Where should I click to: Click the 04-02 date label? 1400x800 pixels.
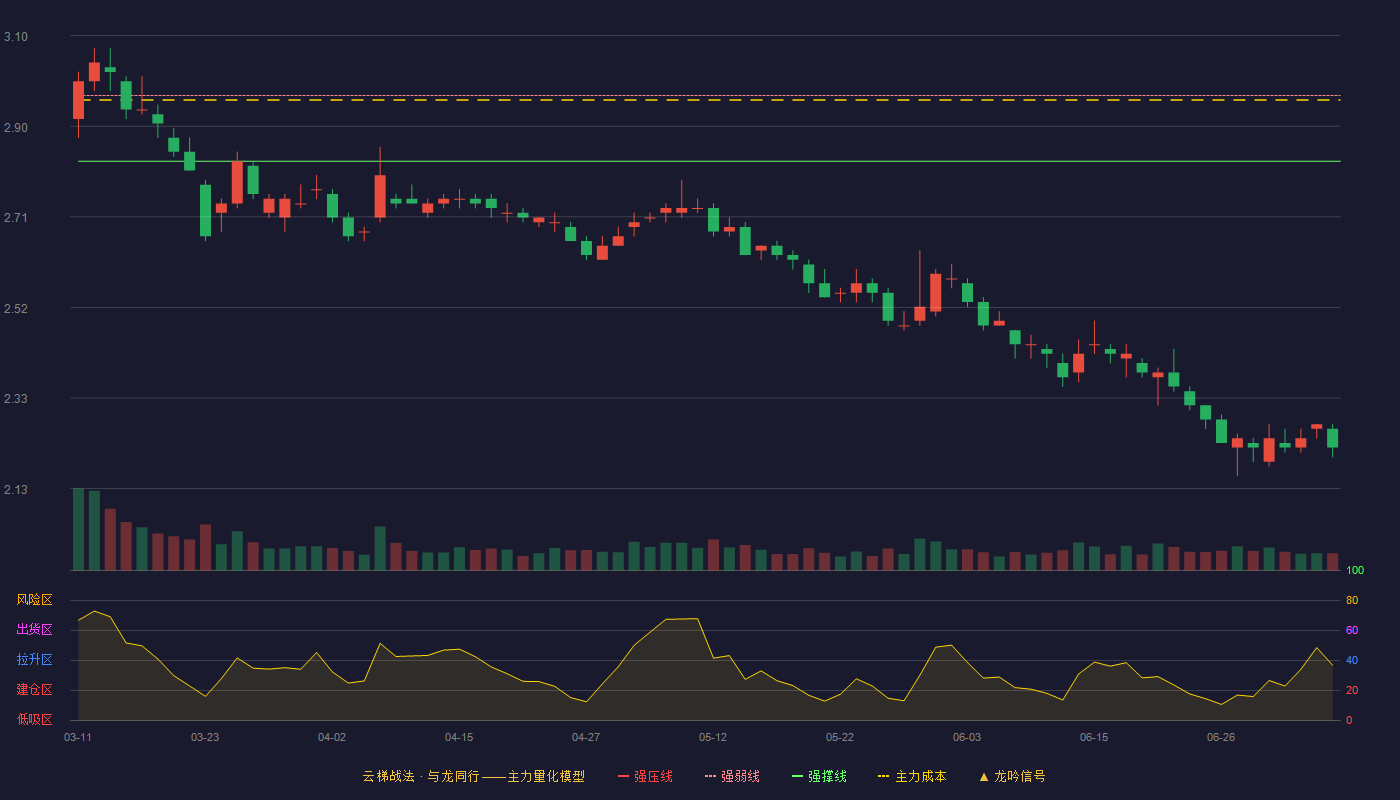(x=332, y=737)
